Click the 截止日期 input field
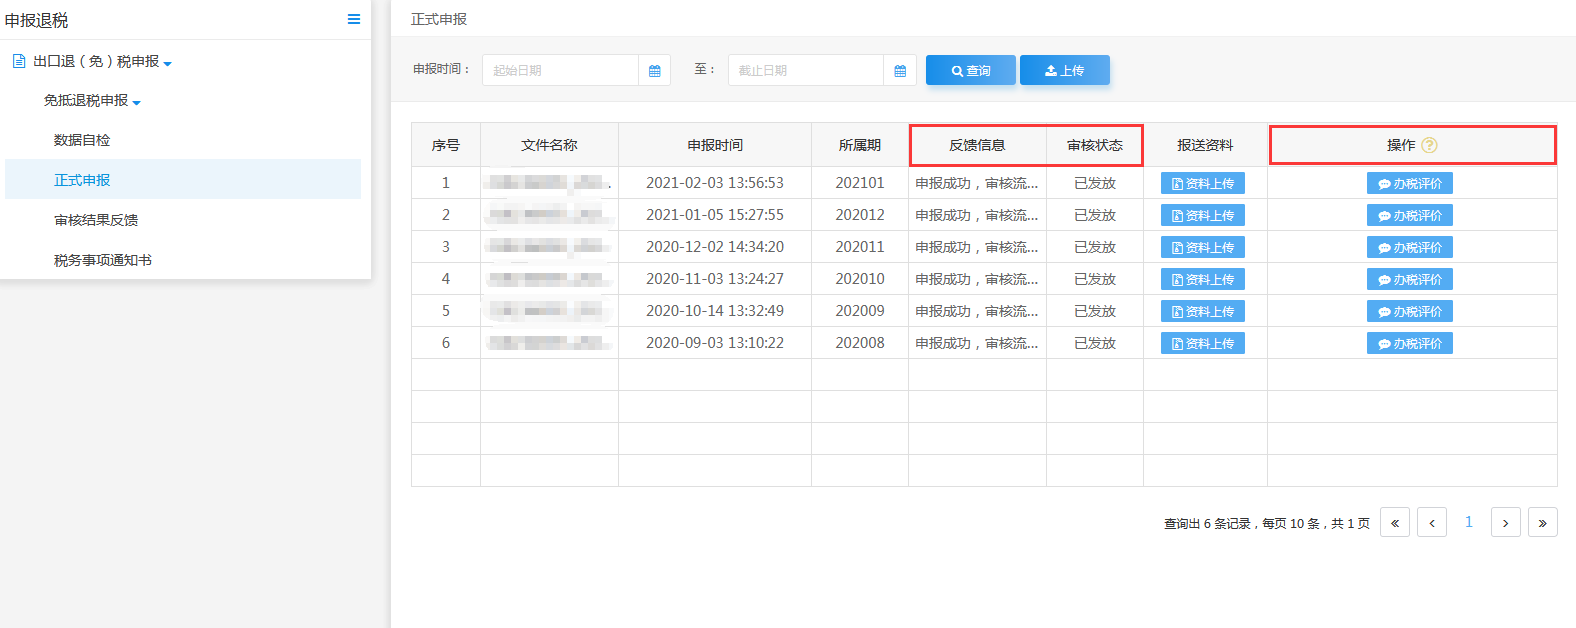The image size is (1576, 628). [x=806, y=70]
